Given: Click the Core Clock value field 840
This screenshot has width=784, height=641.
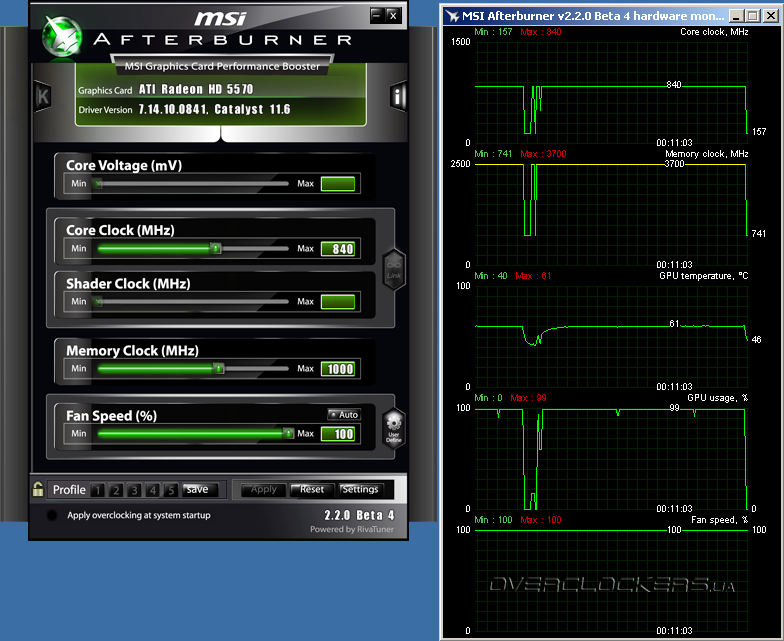Looking at the screenshot, I should (338, 249).
